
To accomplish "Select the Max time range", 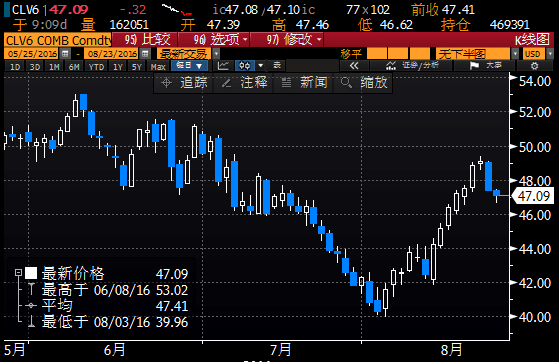I will [x=158, y=67].
